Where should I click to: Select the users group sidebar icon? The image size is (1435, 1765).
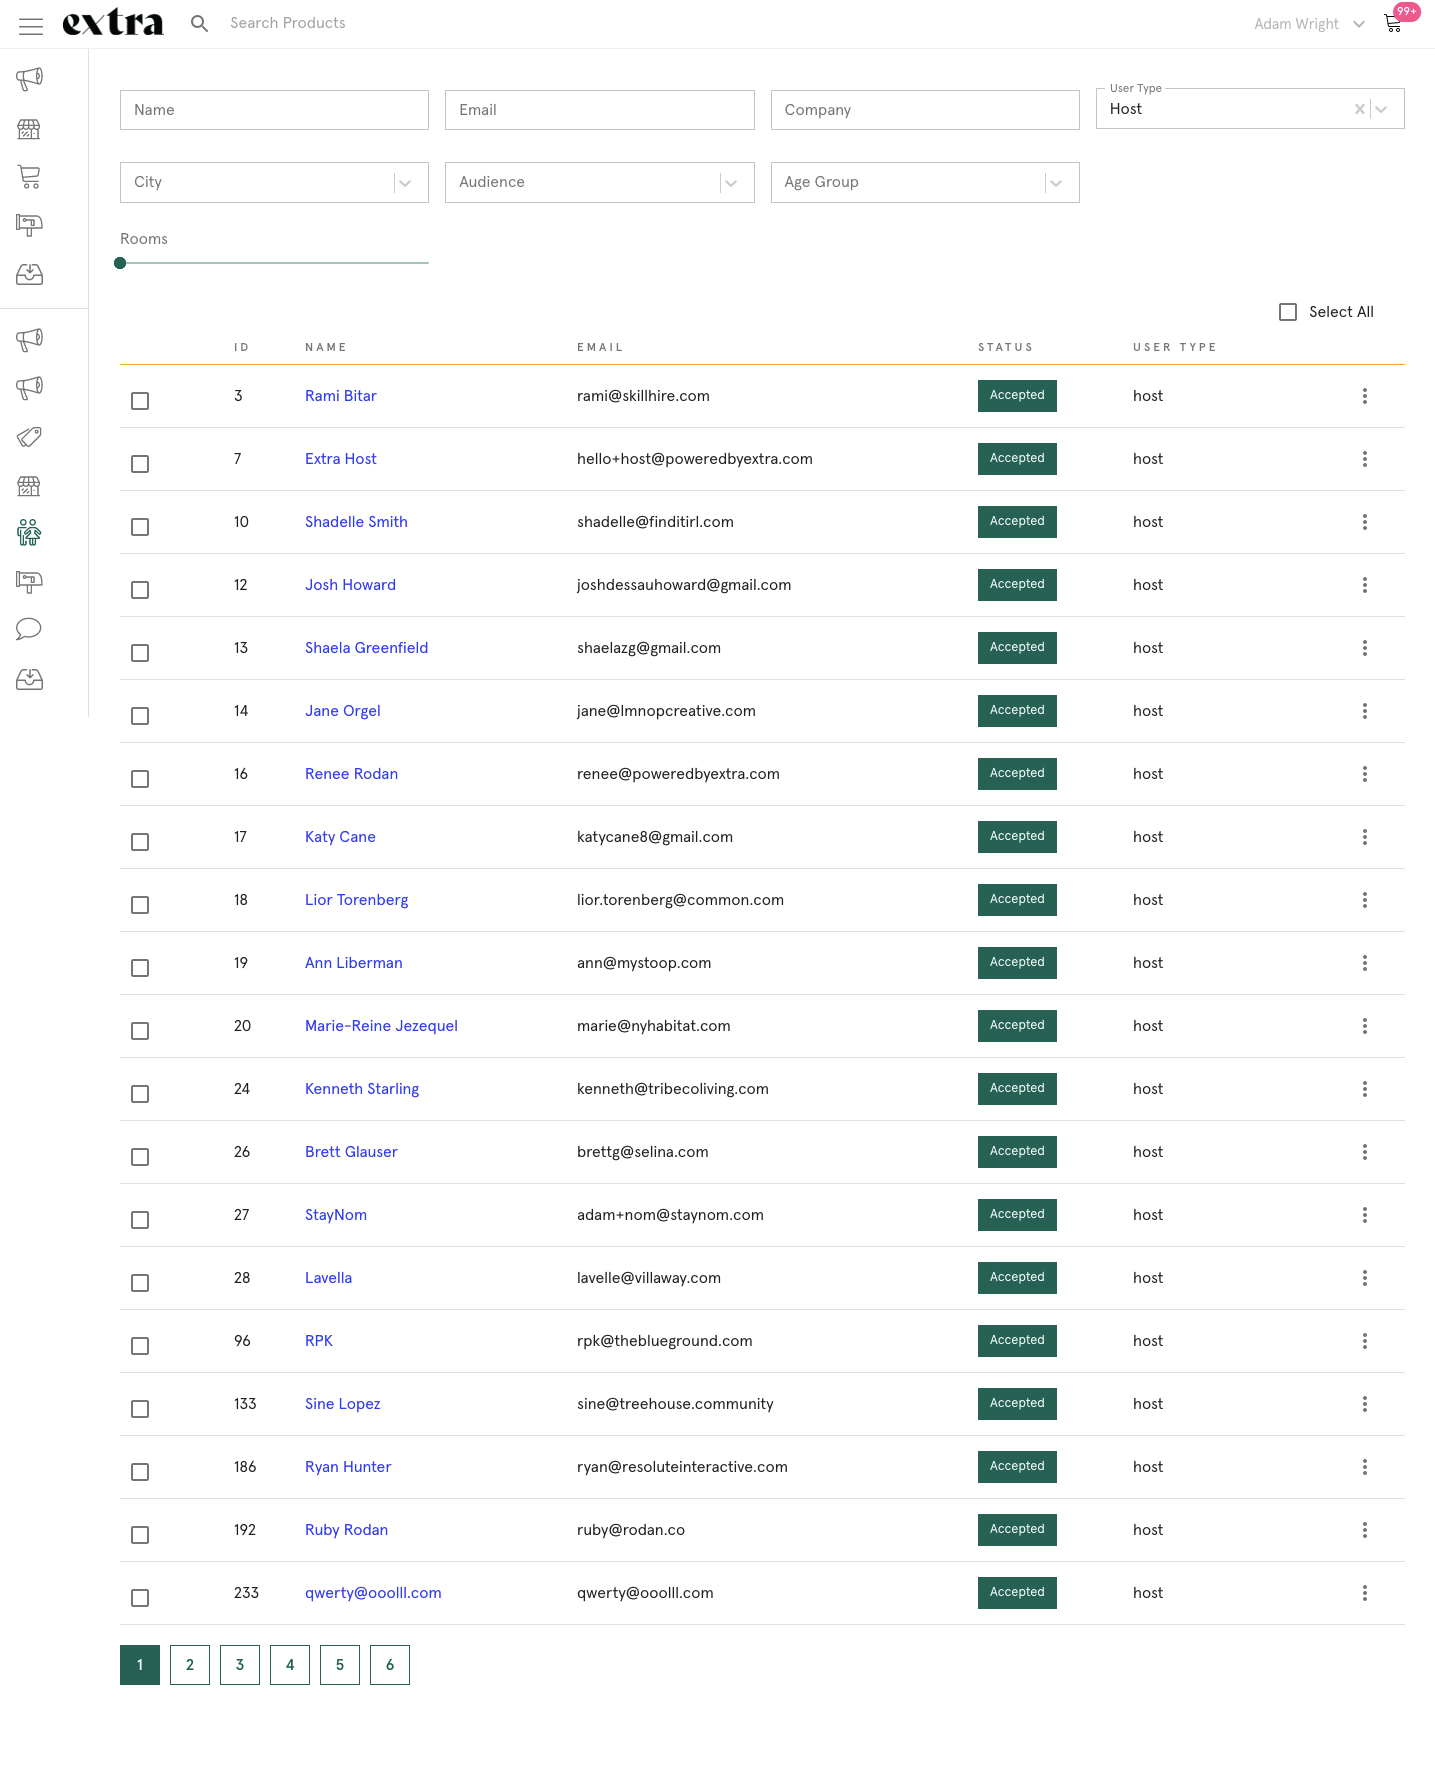29,533
